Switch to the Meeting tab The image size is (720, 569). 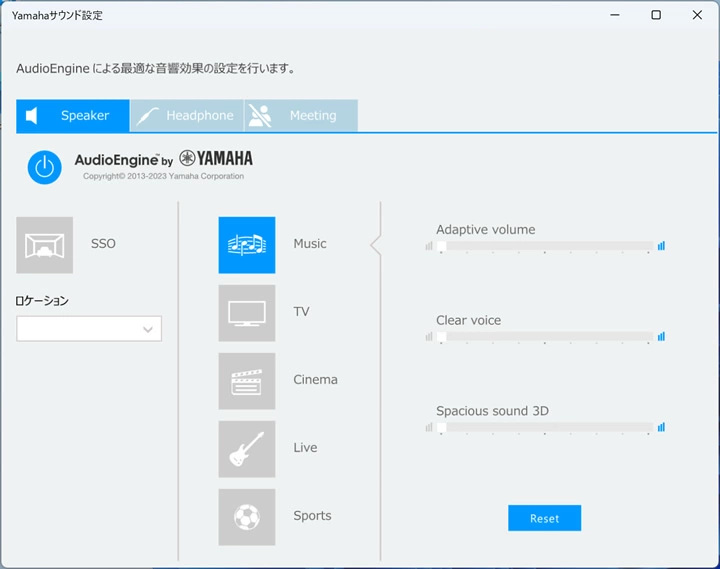[300, 116]
